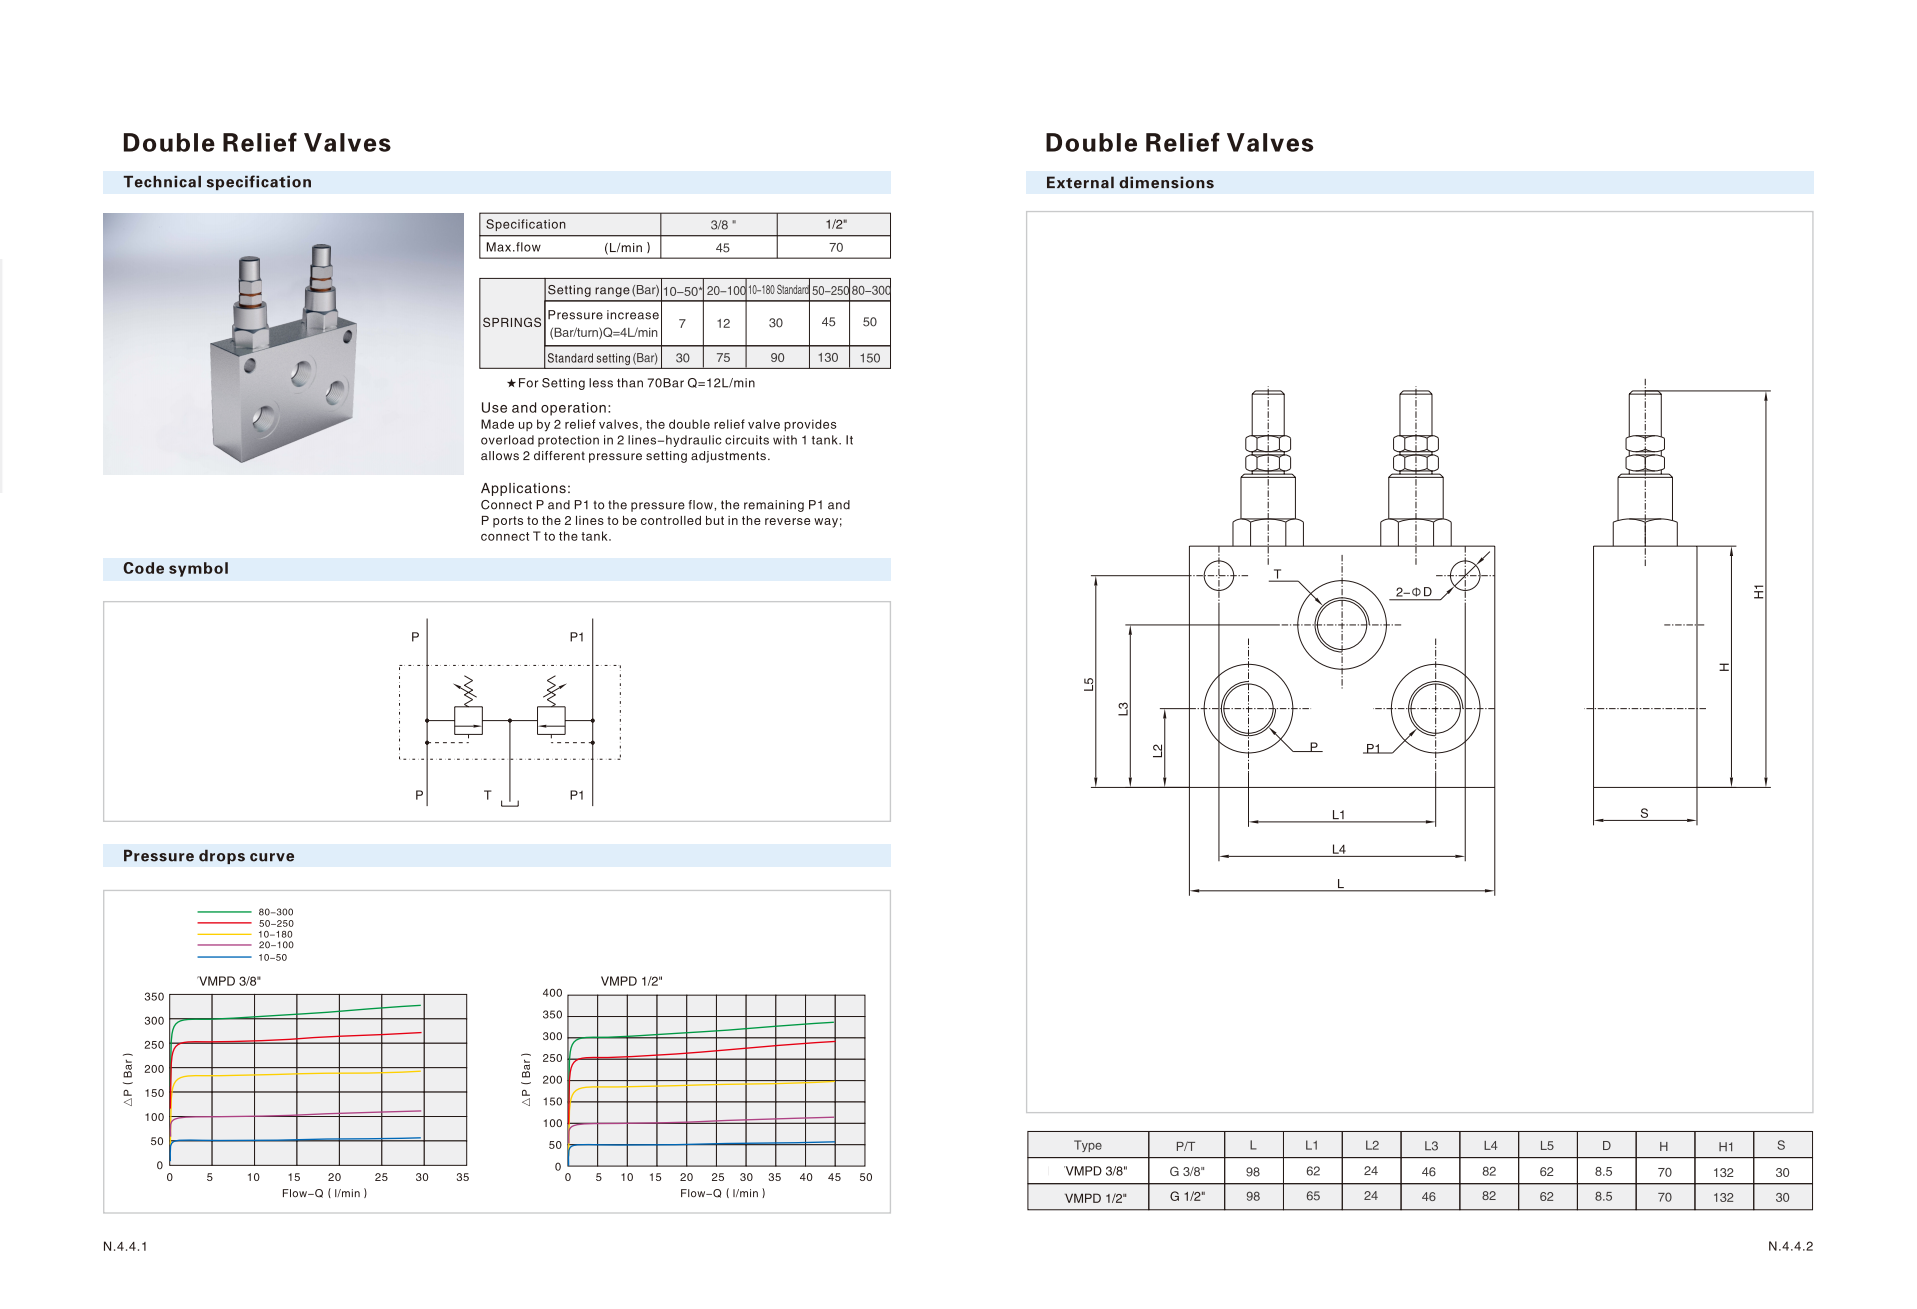Click page number N.4.4.1
The image size is (1917, 1309).
[x=125, y=1246]
